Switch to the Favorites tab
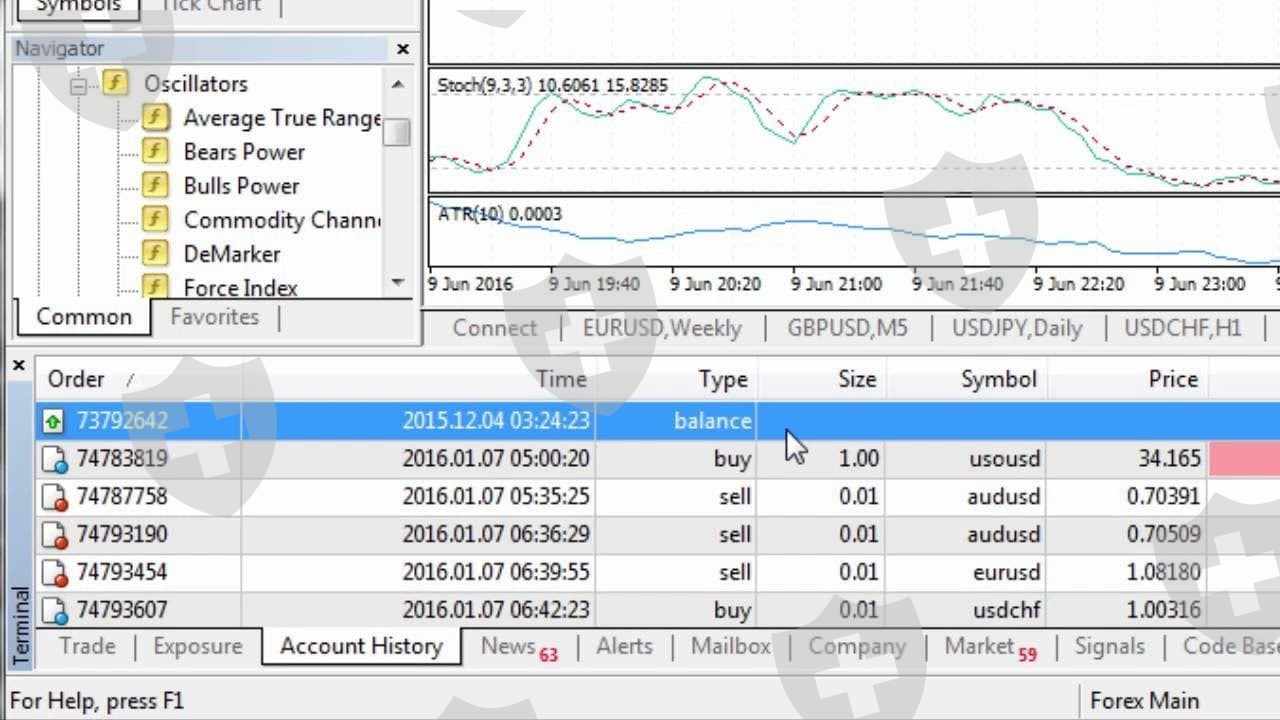Image resolution: width=1280 pixels, height=720 pixels. (214, 317)
